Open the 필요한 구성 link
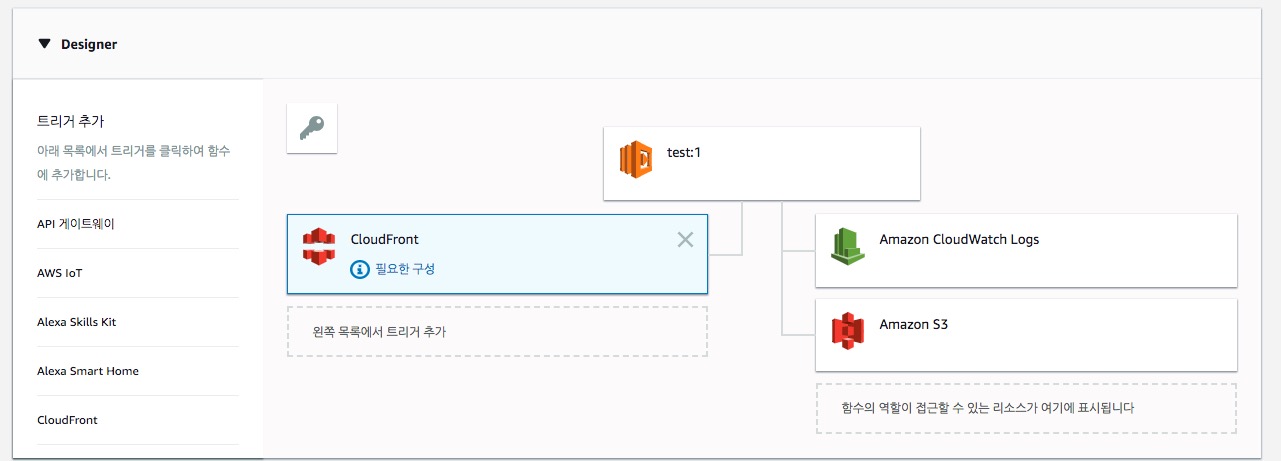This screenshot has width=1281, height=461. [x=405, y=269]
